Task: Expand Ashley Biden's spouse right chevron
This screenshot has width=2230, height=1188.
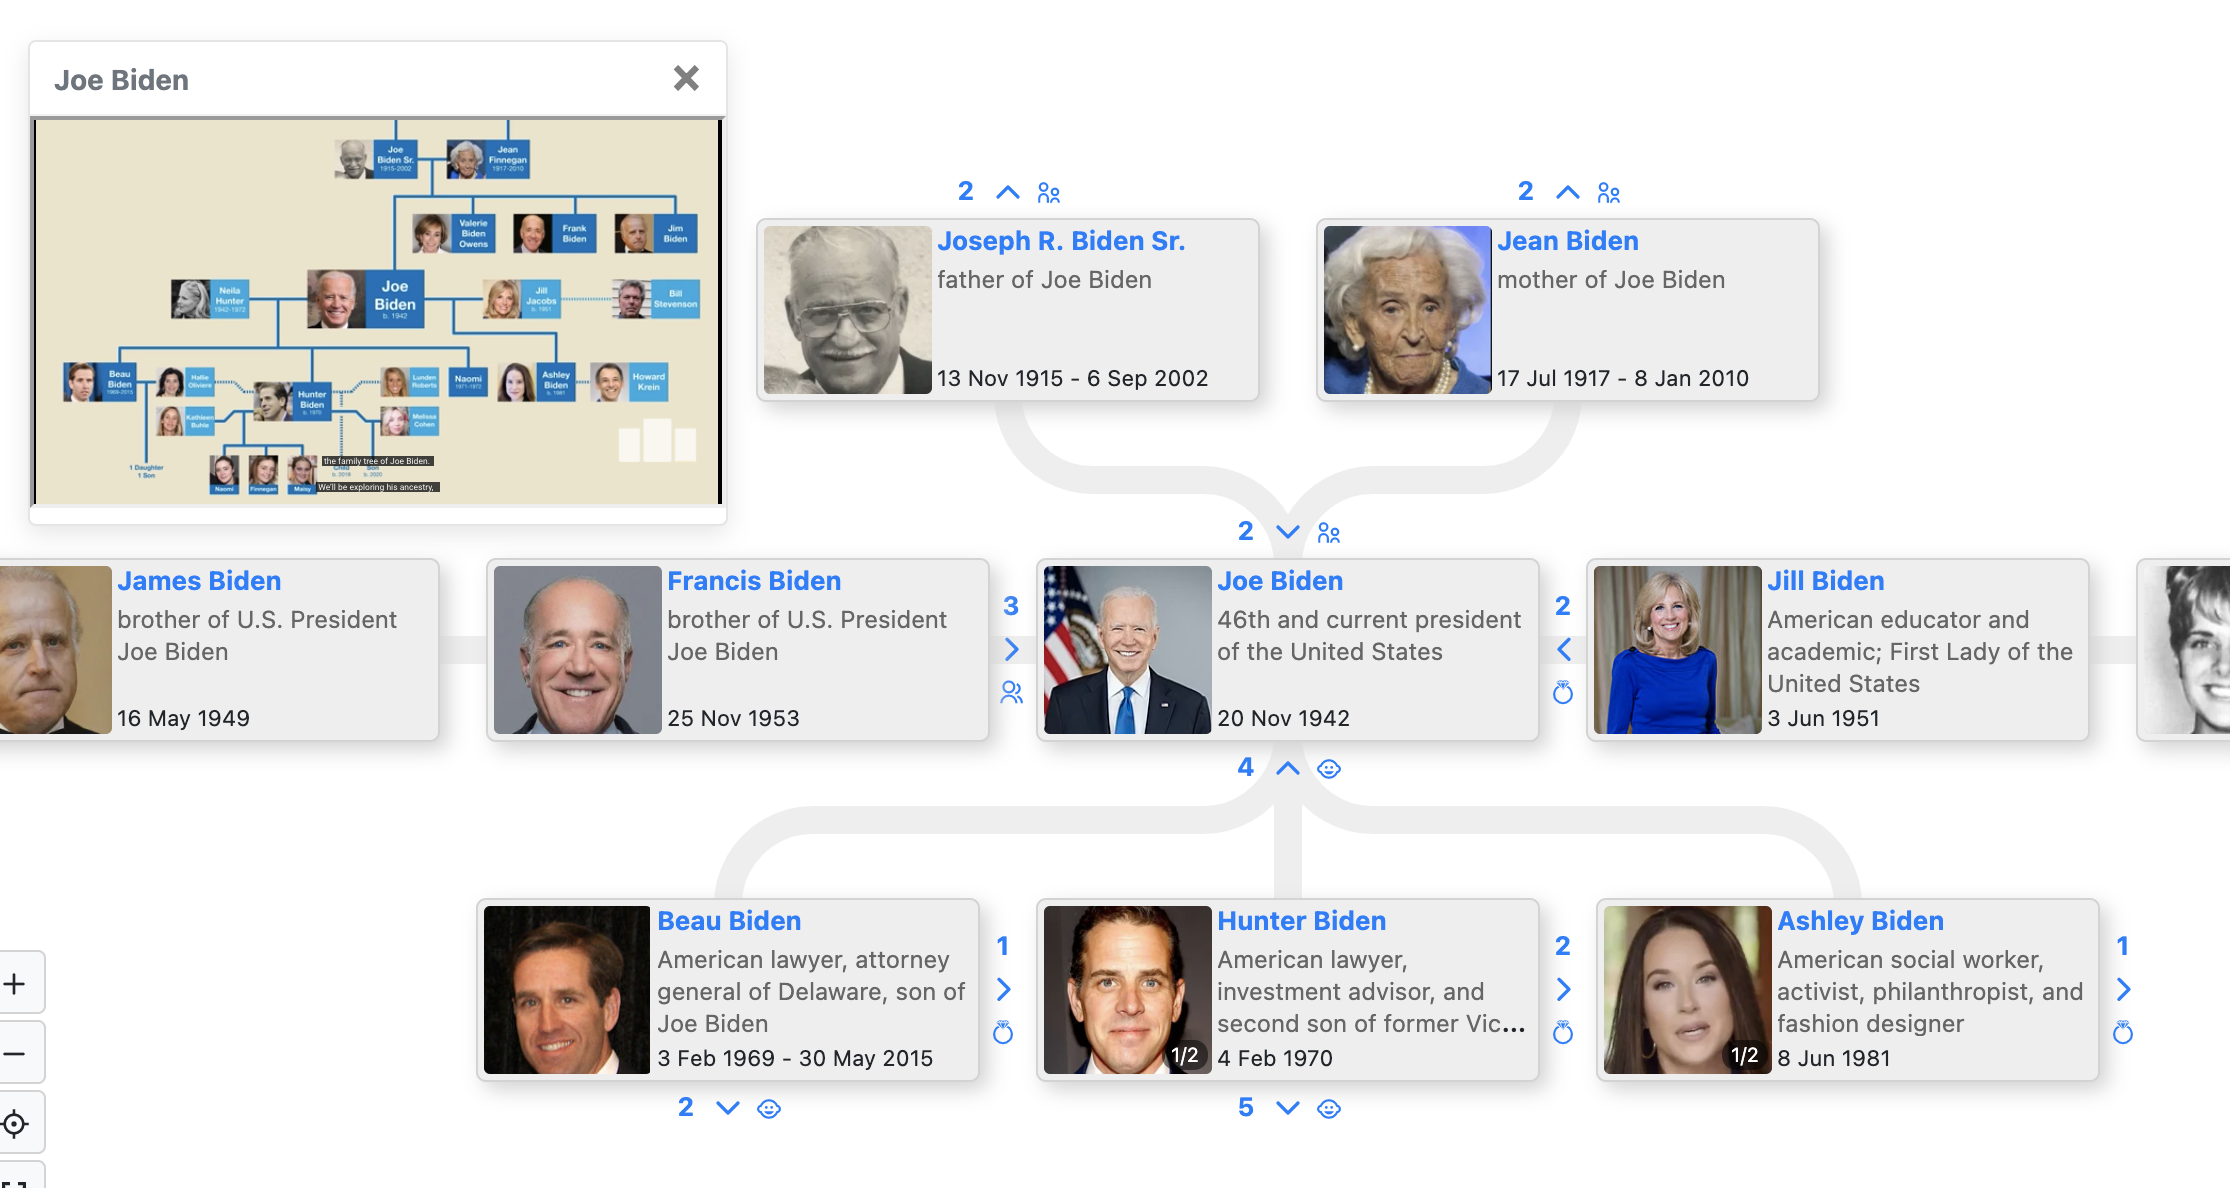Action: (2123, 989)
